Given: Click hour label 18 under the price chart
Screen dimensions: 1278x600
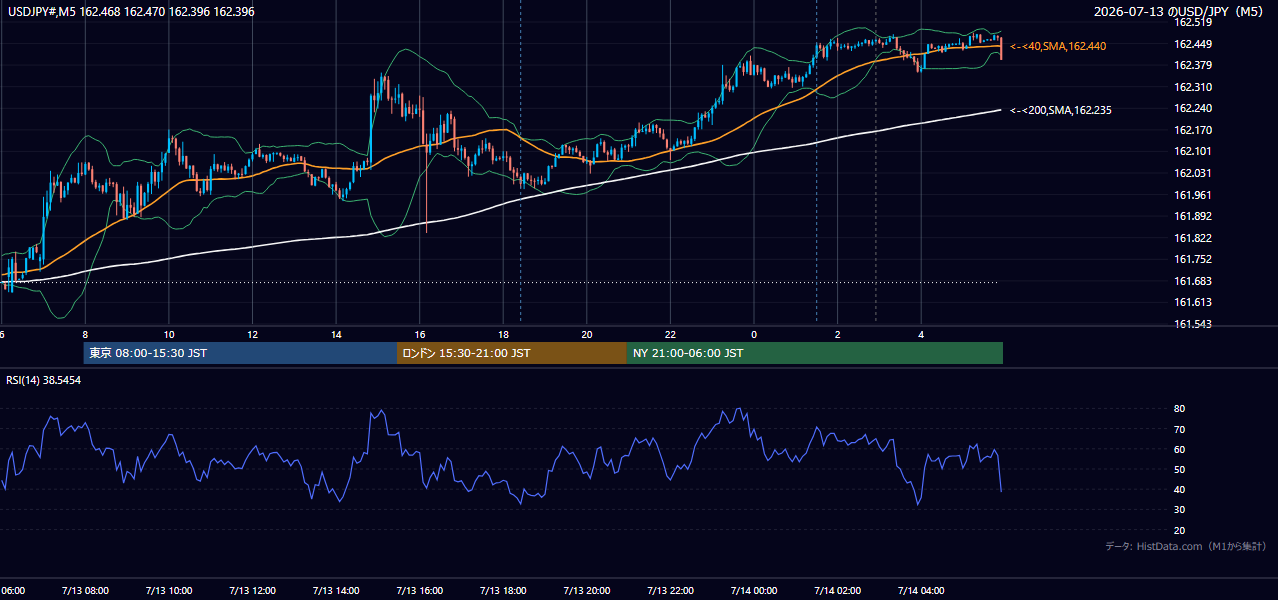Looking at the screenshot, I should tap(503, 334).
